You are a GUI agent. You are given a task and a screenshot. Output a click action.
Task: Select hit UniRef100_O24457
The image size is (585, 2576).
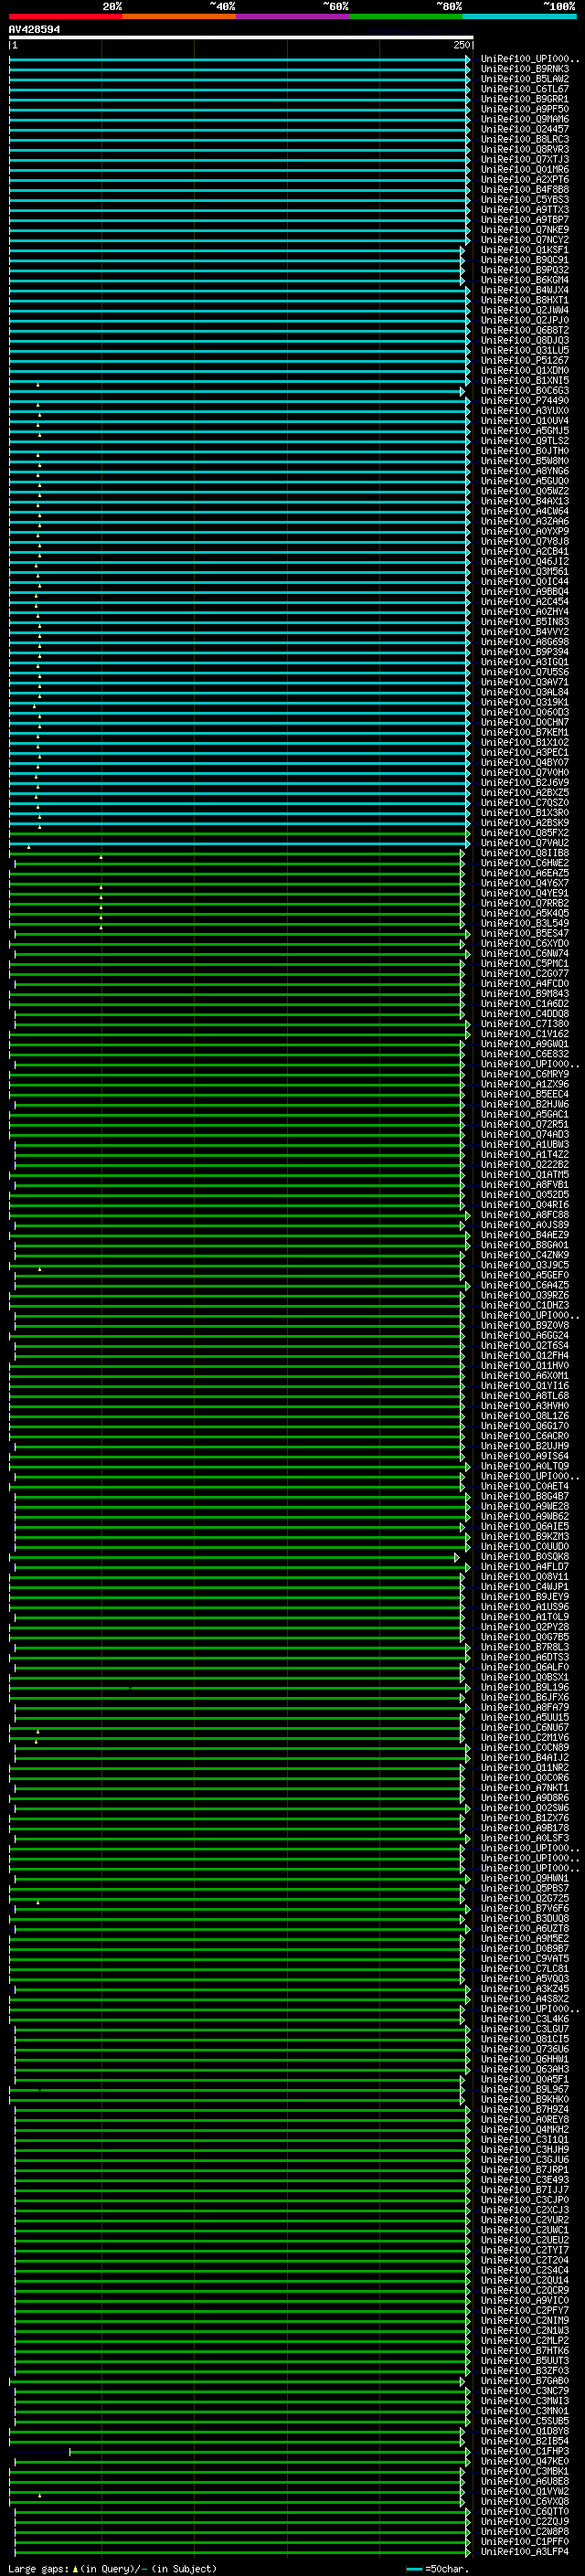[x=525, y=130]
